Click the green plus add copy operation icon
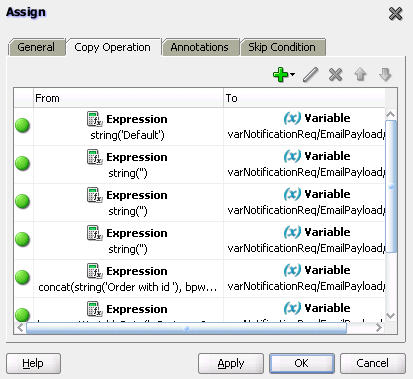This screenshot has height=379, width=413. (280, 74)
